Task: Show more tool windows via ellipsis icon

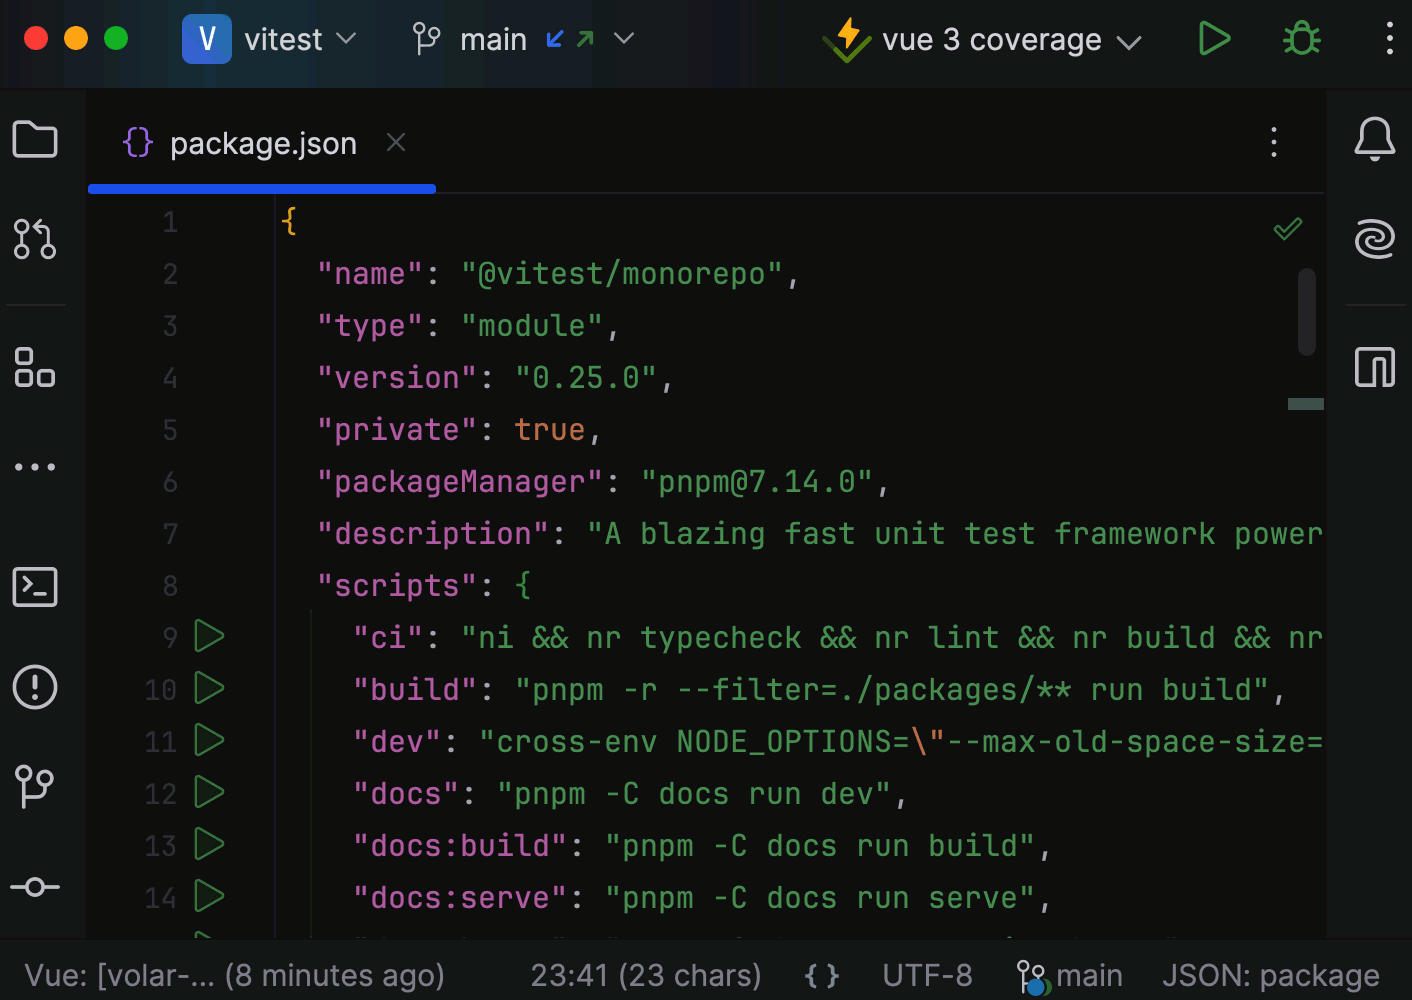Action: (x=35, y=466)
